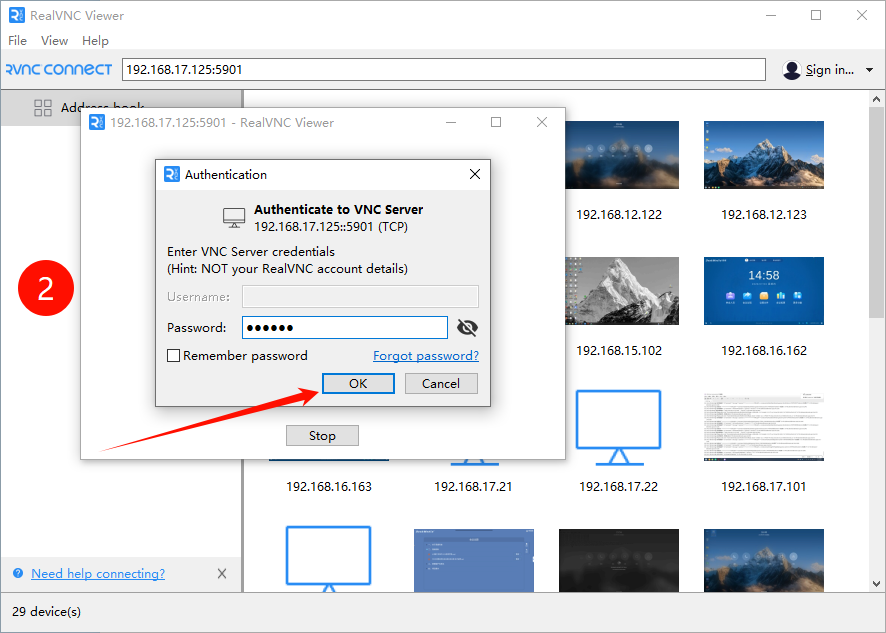
Task: Expand the Sign in dropdown arrow
Action: [869, 70]
